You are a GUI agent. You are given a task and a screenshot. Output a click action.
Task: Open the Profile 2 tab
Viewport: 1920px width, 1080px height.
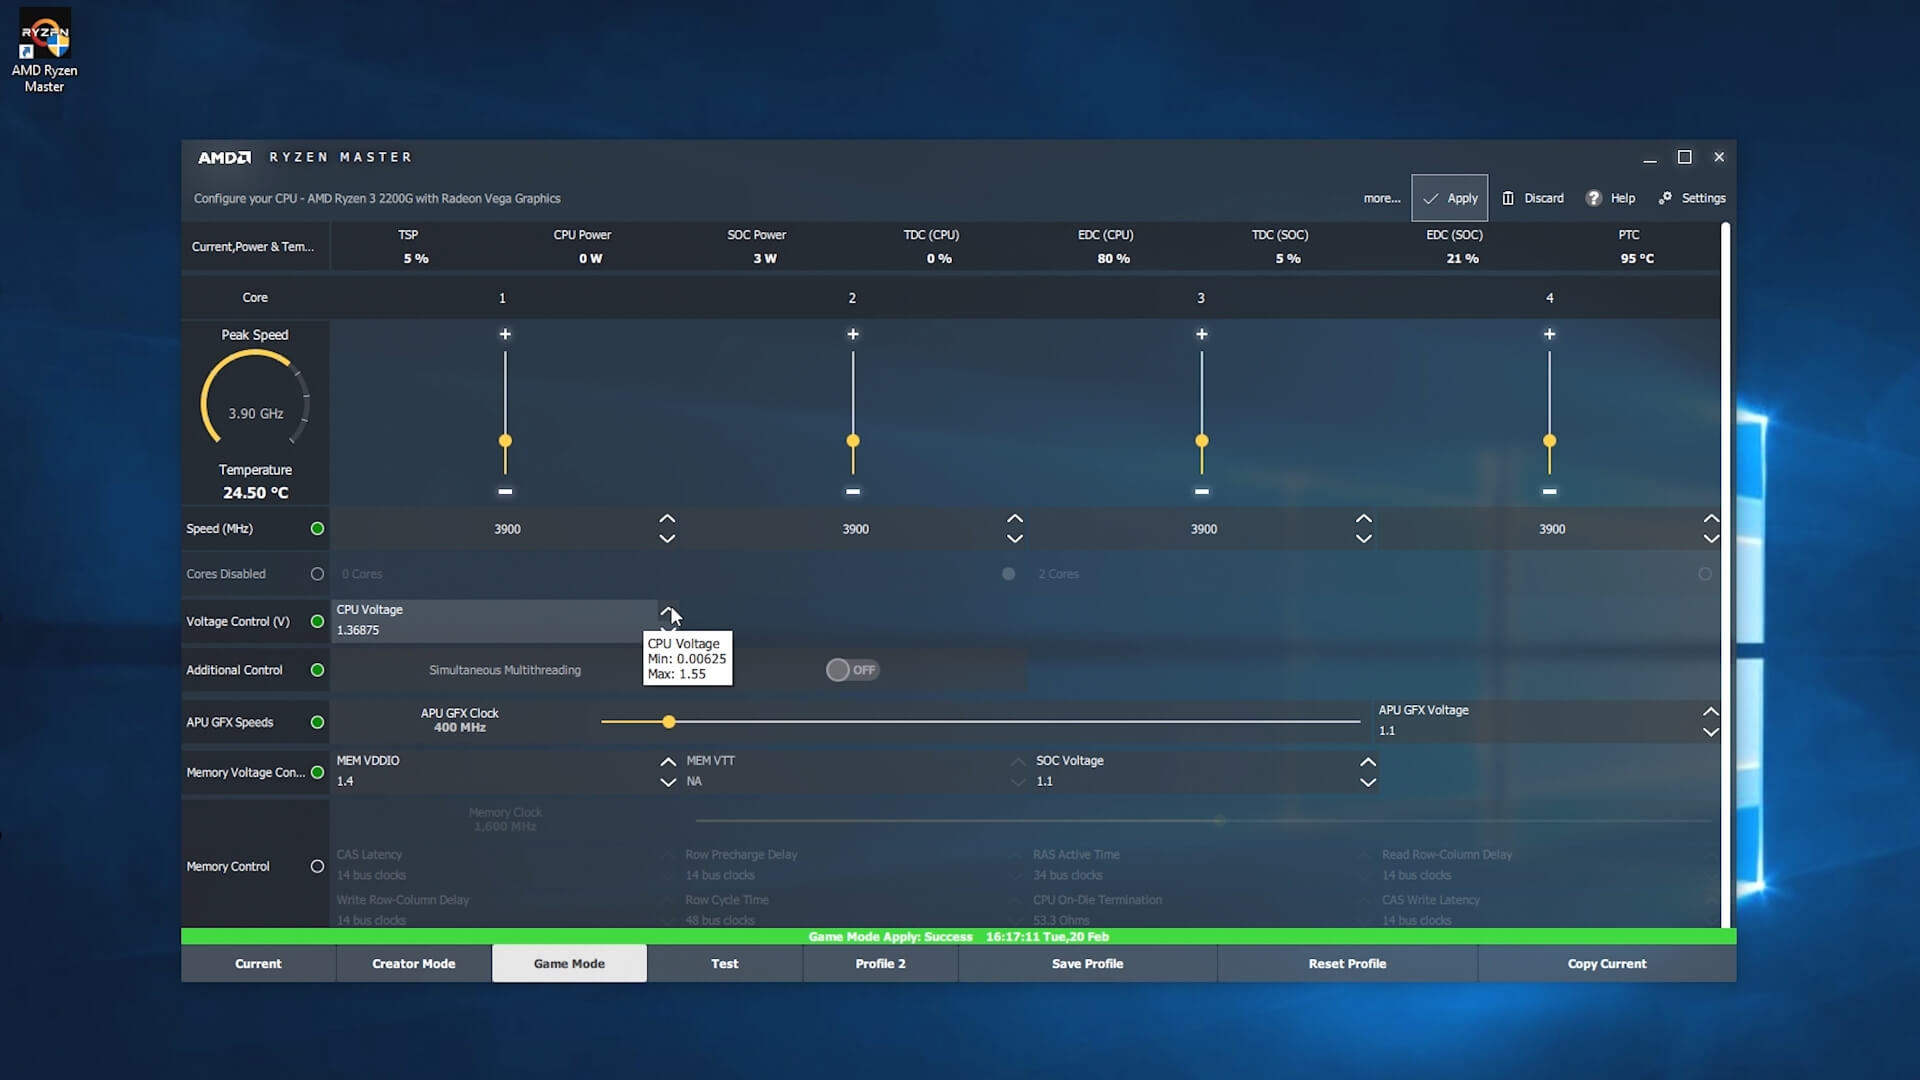[x=880, y=963]
